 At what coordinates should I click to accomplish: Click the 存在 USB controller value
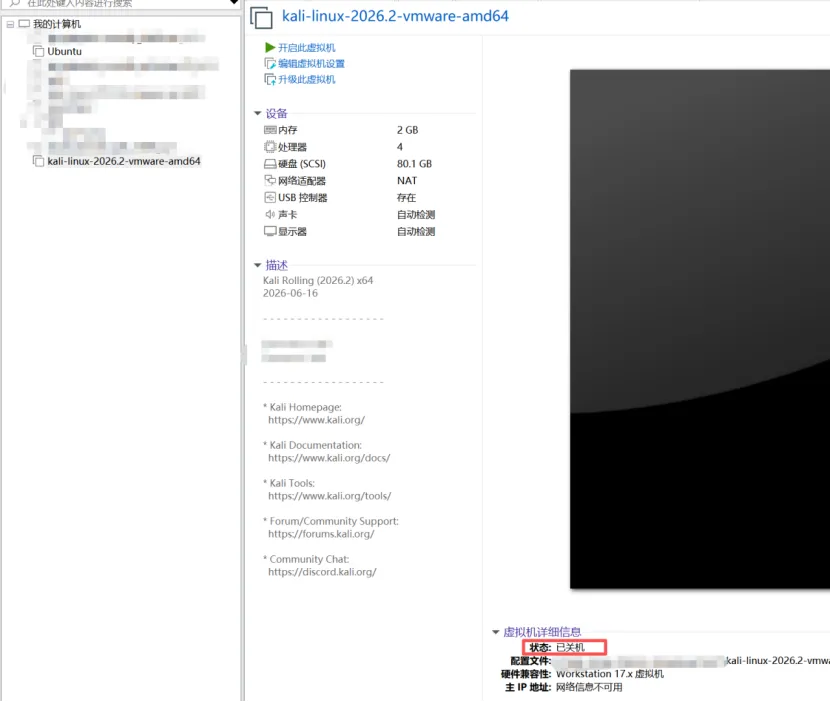[407, 197]
